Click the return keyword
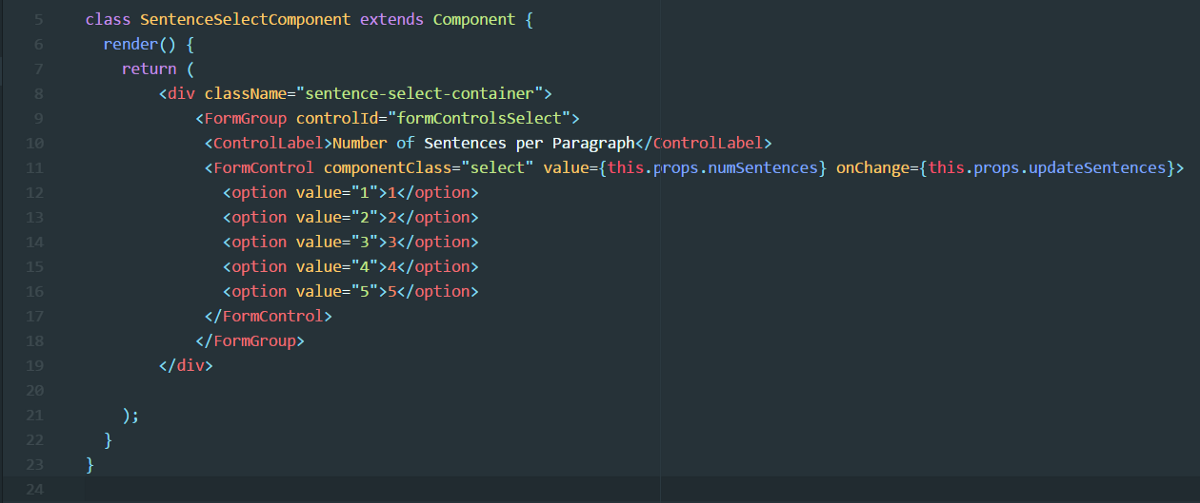 [149, 69]
